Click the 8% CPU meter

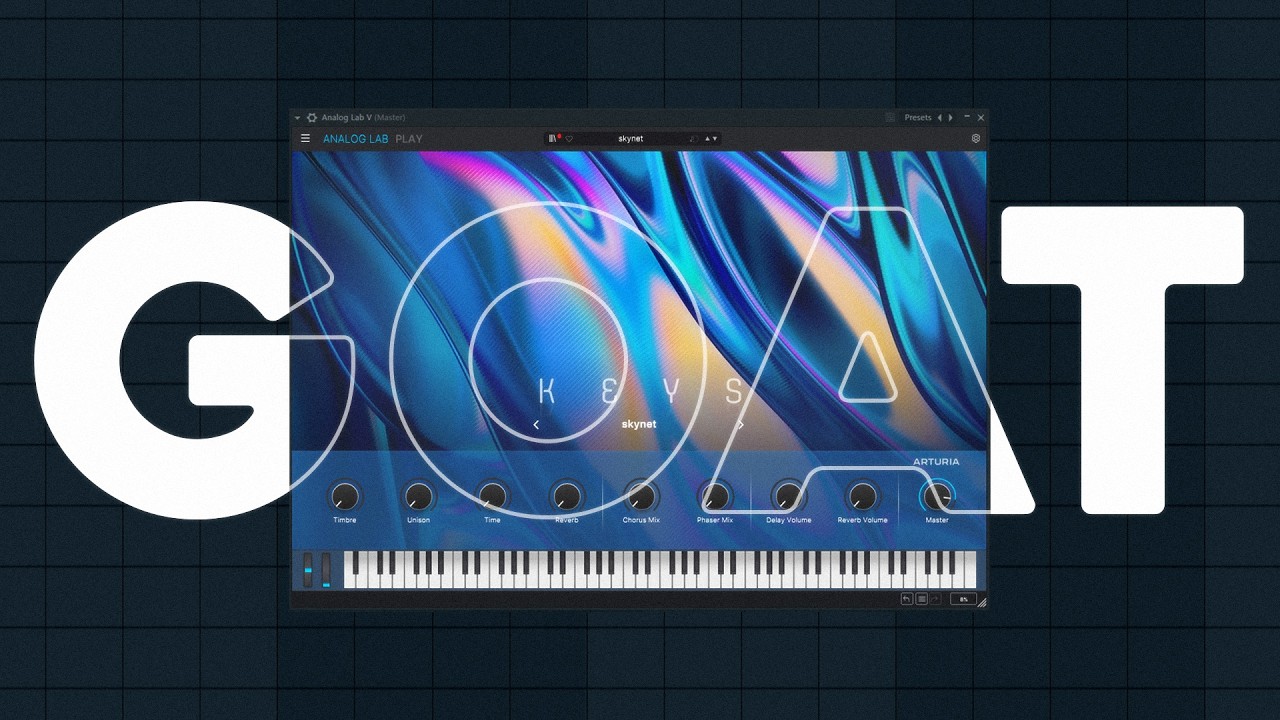click(x=963, y=599)
